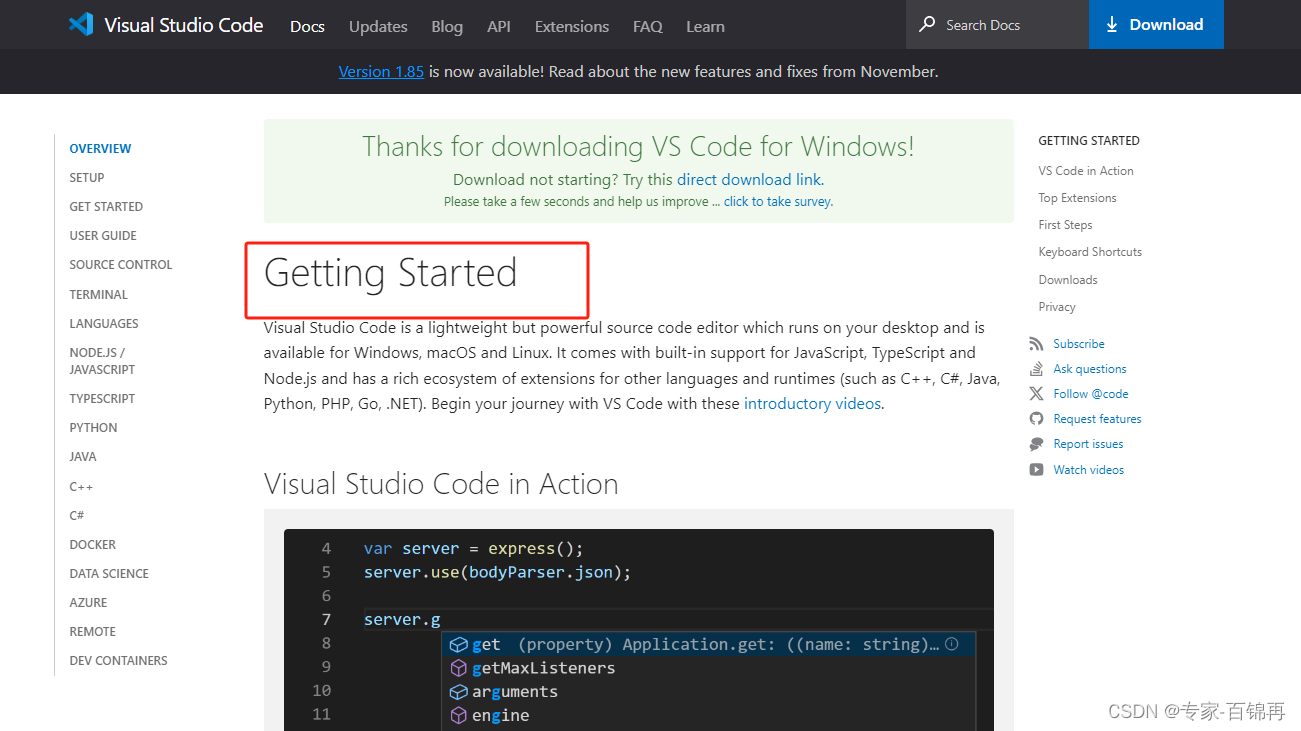Click info icon beside get suggestion
The width and height of the screenshot is (1301, 731).
pyautogui.click(x=952, y=644)
